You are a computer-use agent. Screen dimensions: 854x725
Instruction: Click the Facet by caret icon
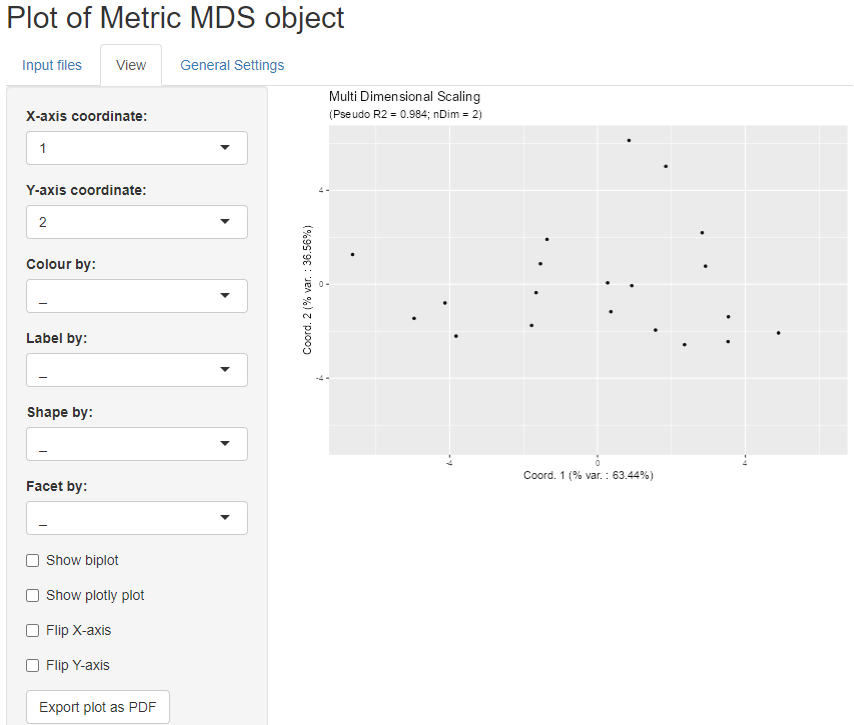(x=225, y=518)
